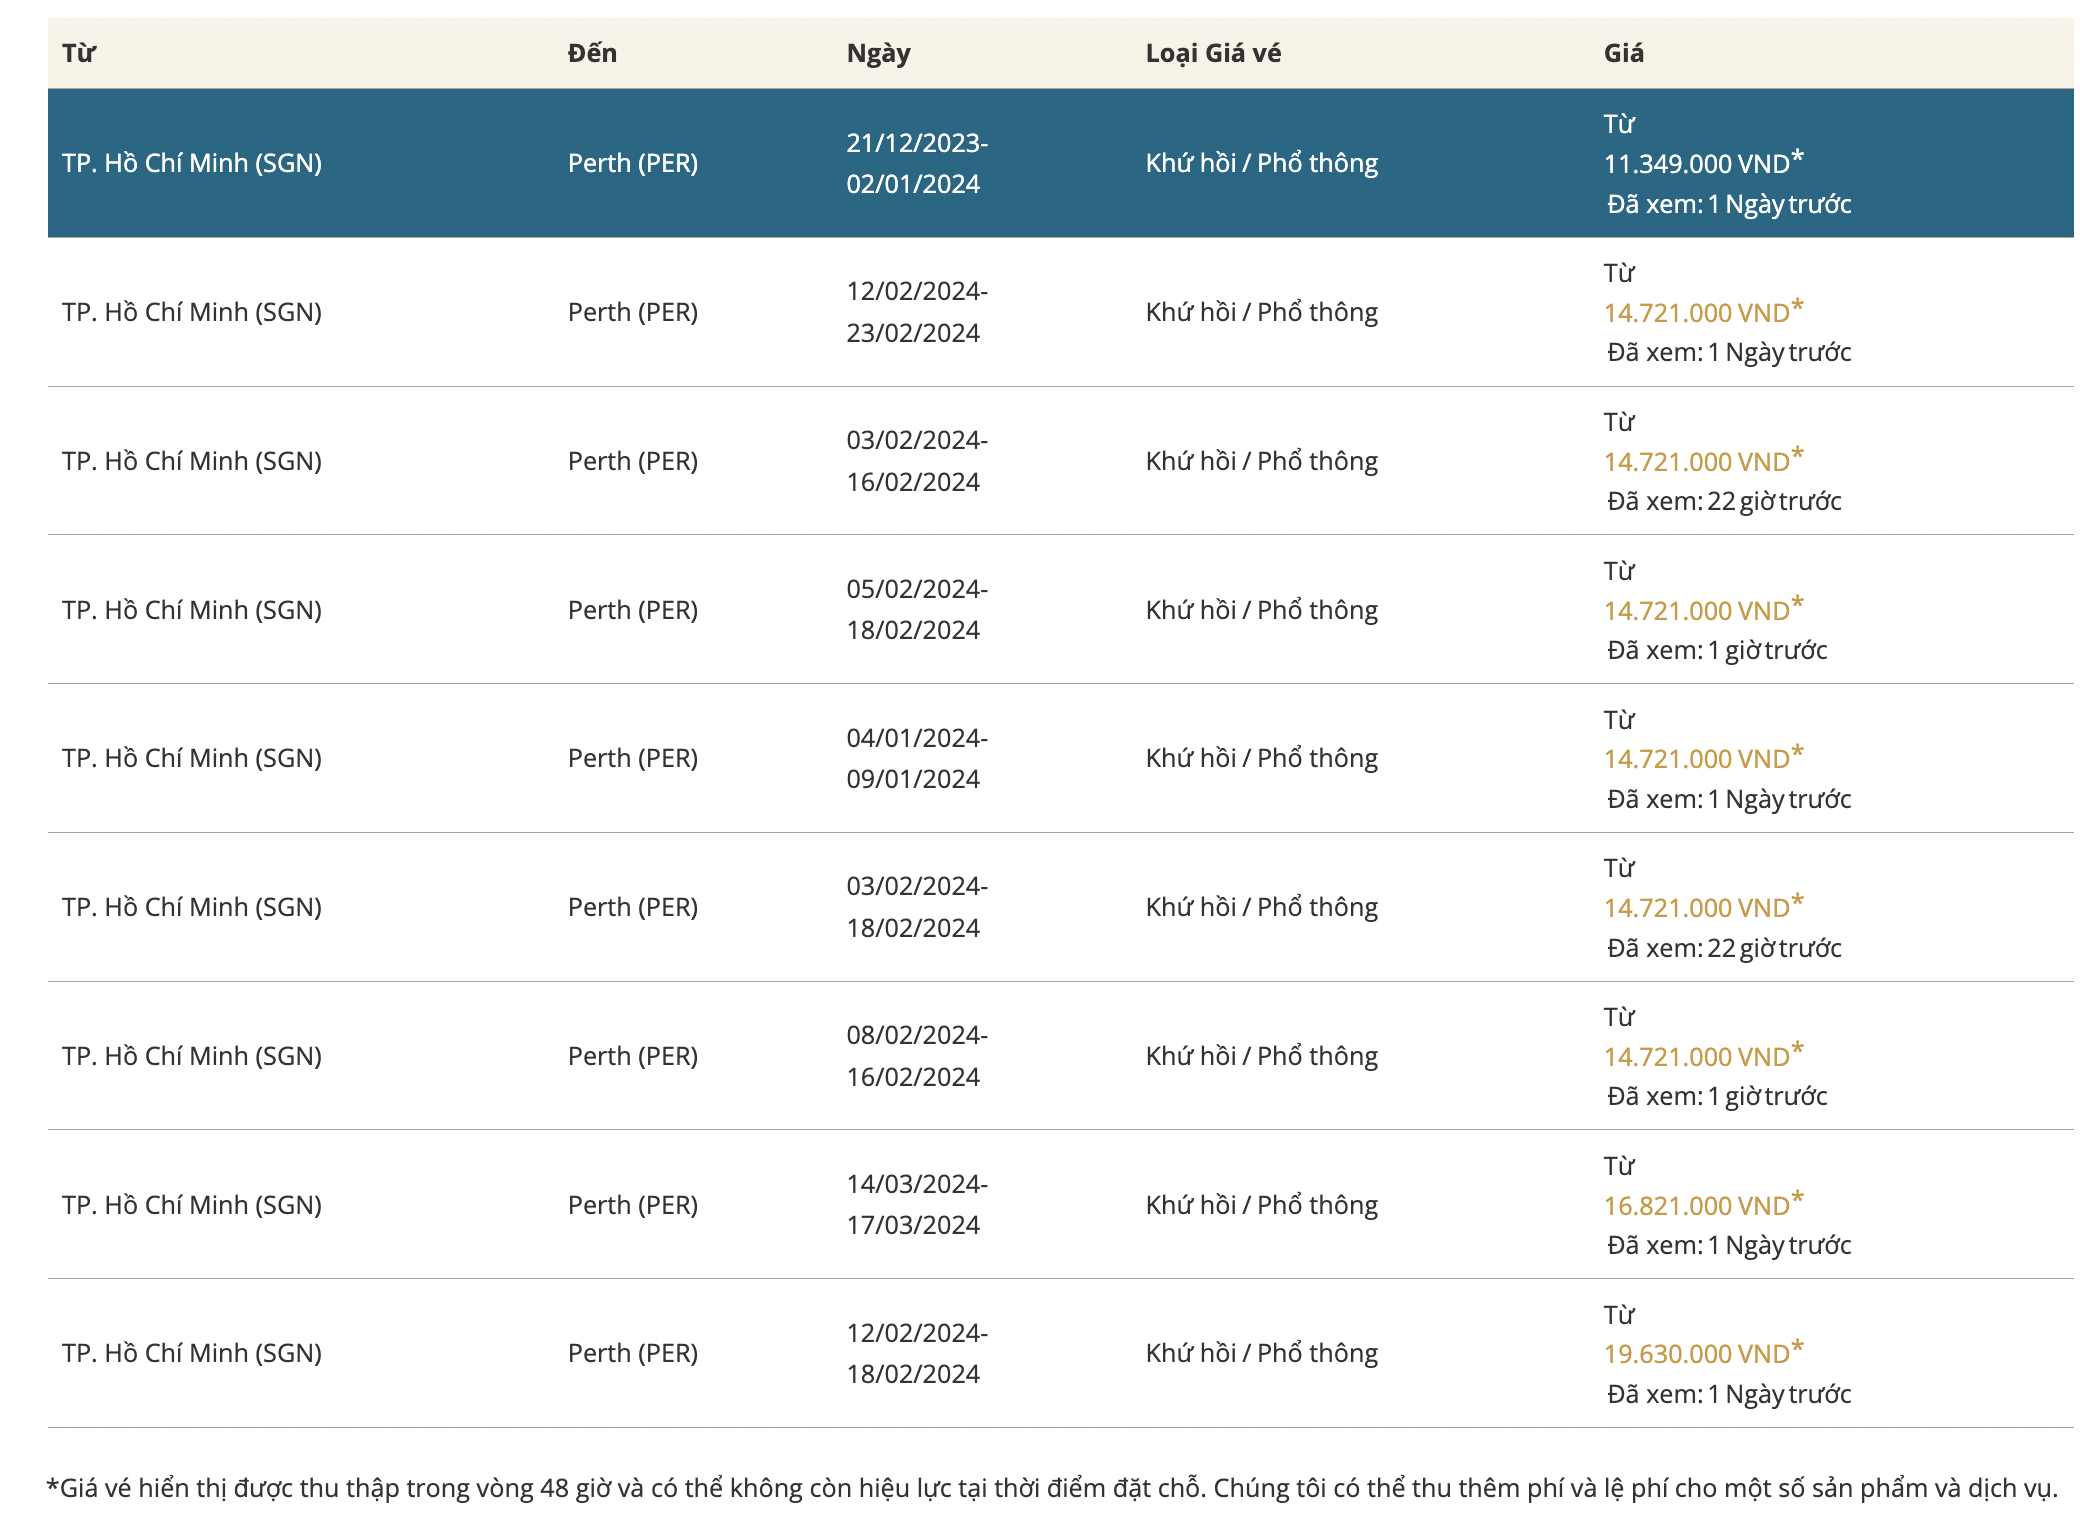Select the highlighted 21/12/2023-02/01/2024 fare row
The height and width of the screenshot is (1524, 2080).
916,163
